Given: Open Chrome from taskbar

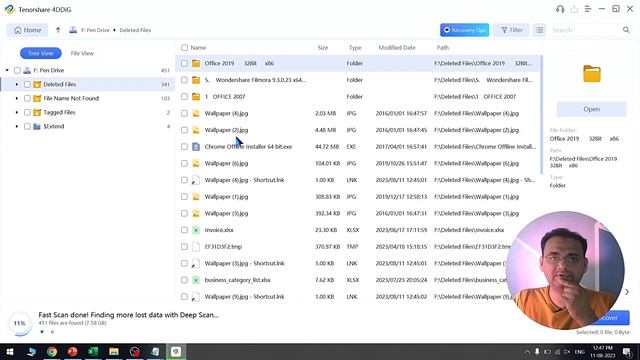Looking at the screenshot, I should (x=52, y=351).
